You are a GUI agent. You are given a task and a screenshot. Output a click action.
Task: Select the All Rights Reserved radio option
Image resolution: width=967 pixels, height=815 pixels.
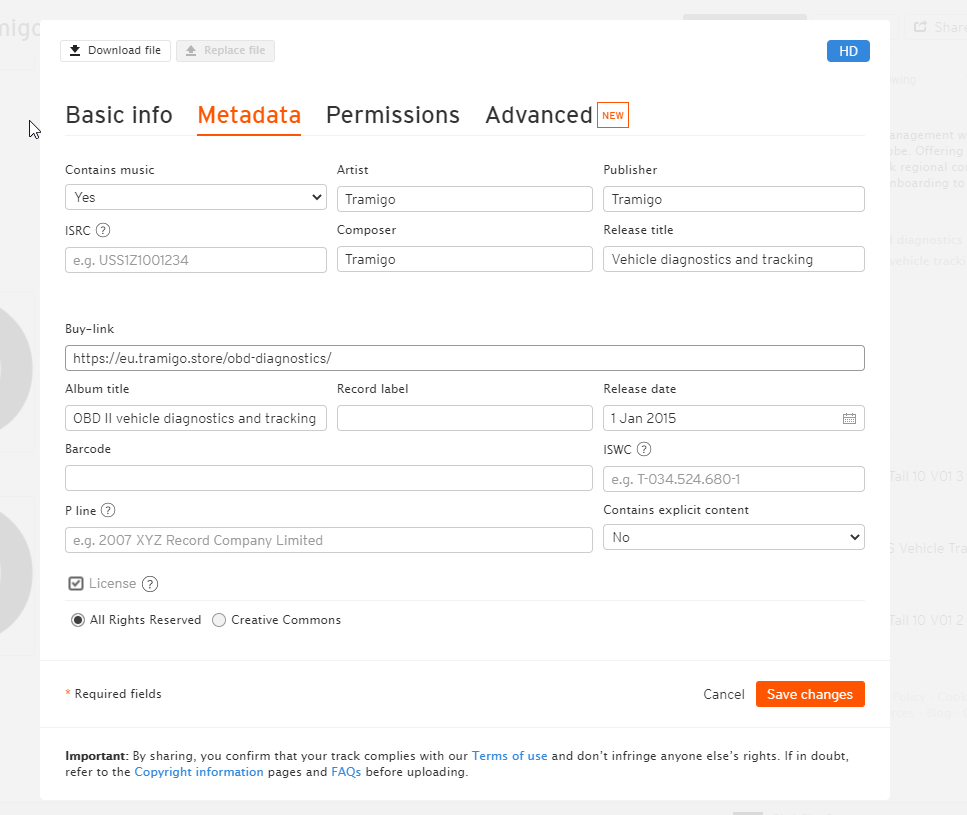(78, 620)
